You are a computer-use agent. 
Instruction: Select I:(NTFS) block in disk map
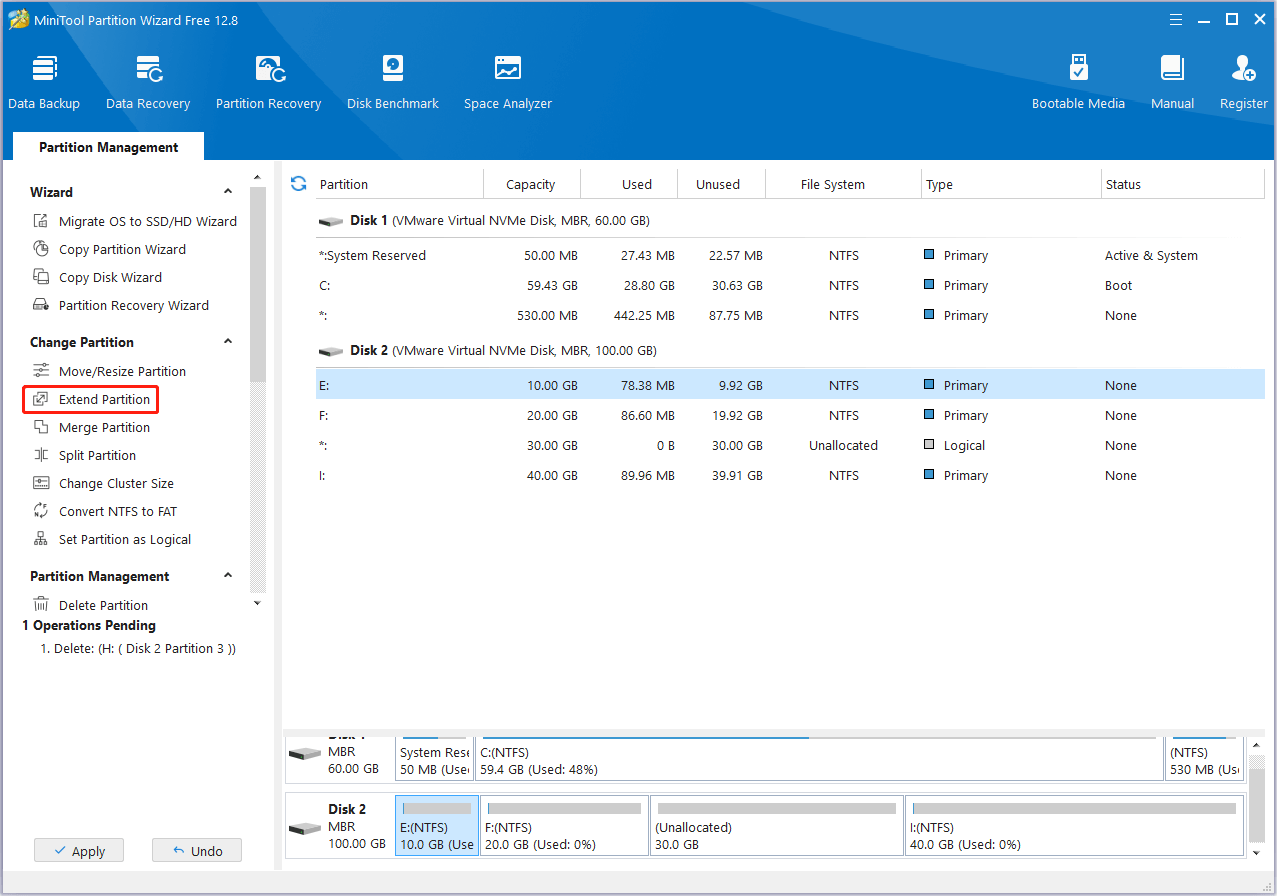coord(1075,826)
